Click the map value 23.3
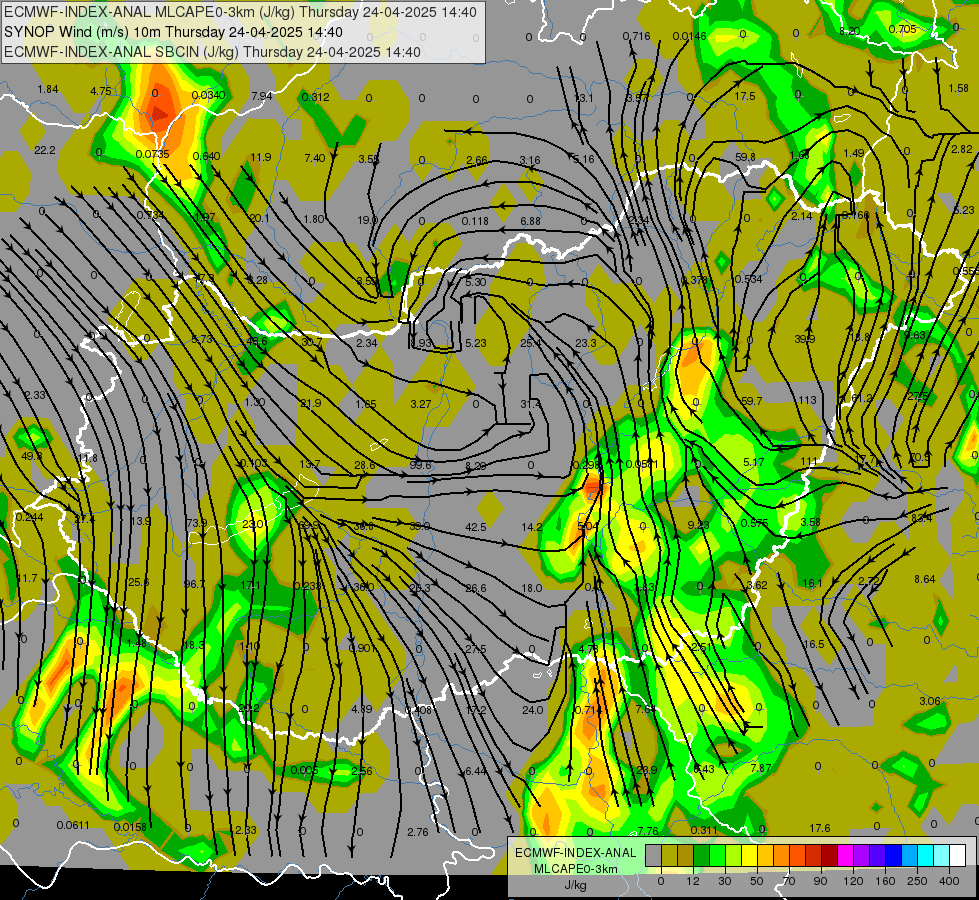The width and height of the screenshot is (979, 900). [586, 343]
